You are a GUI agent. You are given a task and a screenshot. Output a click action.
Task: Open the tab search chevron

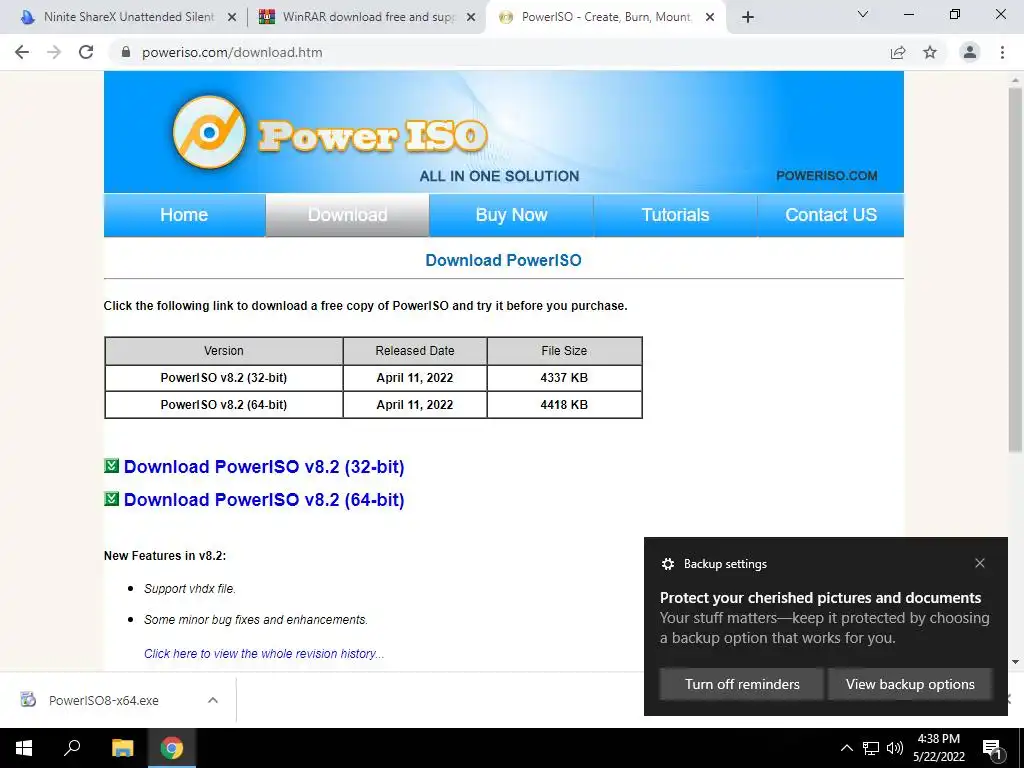coord(863,14)
